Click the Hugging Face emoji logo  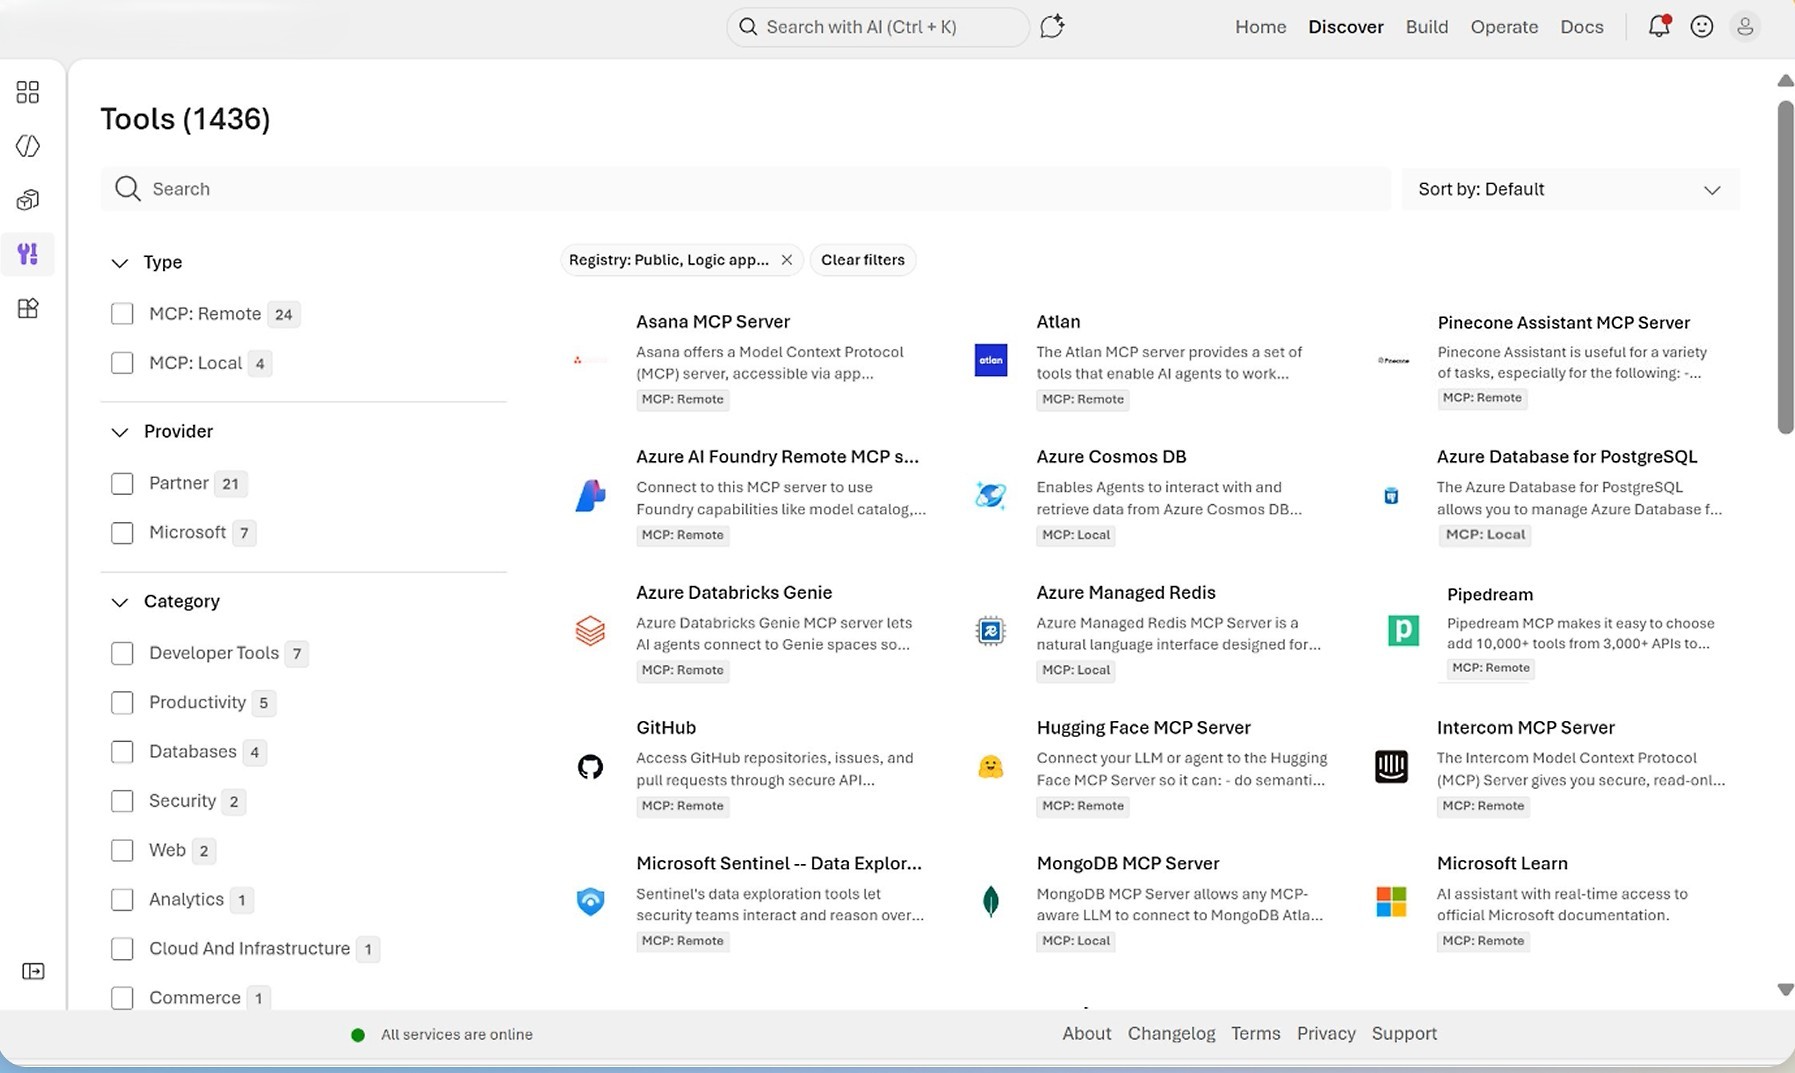click(991, 767)
